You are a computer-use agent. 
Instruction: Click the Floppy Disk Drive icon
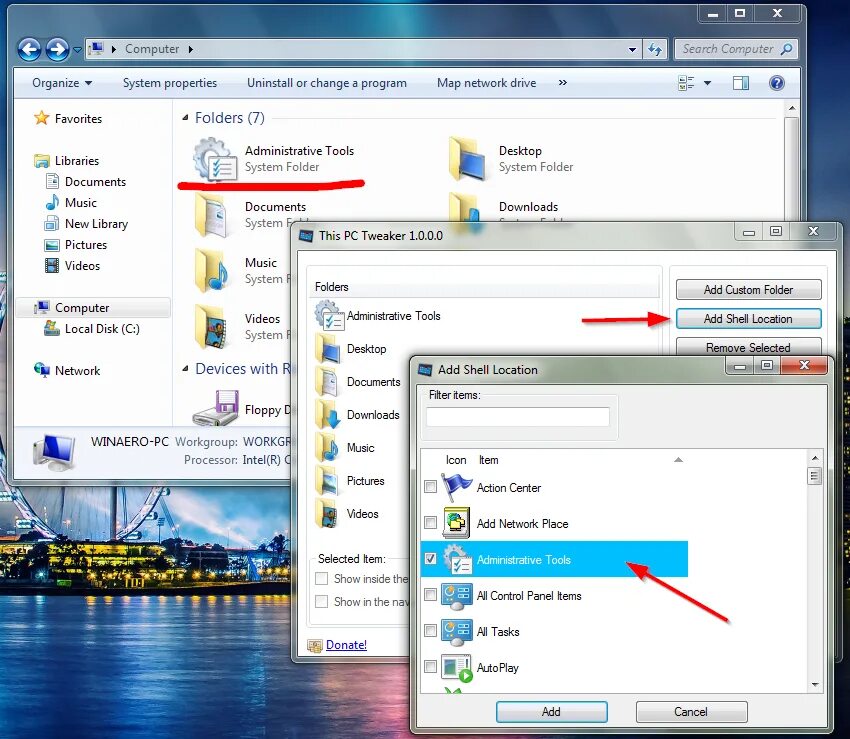216,408
